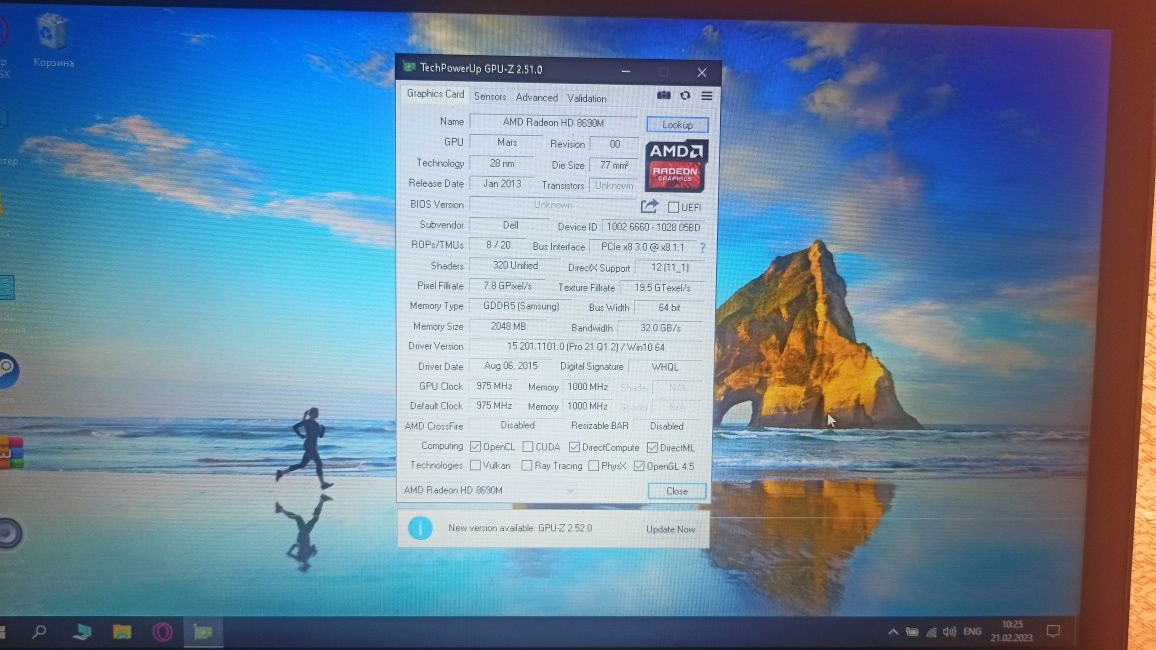The width and height of the screenshot is (1156, 650).
Task: Click the battery icon in system tray
Action: click(x=912, y=632)
